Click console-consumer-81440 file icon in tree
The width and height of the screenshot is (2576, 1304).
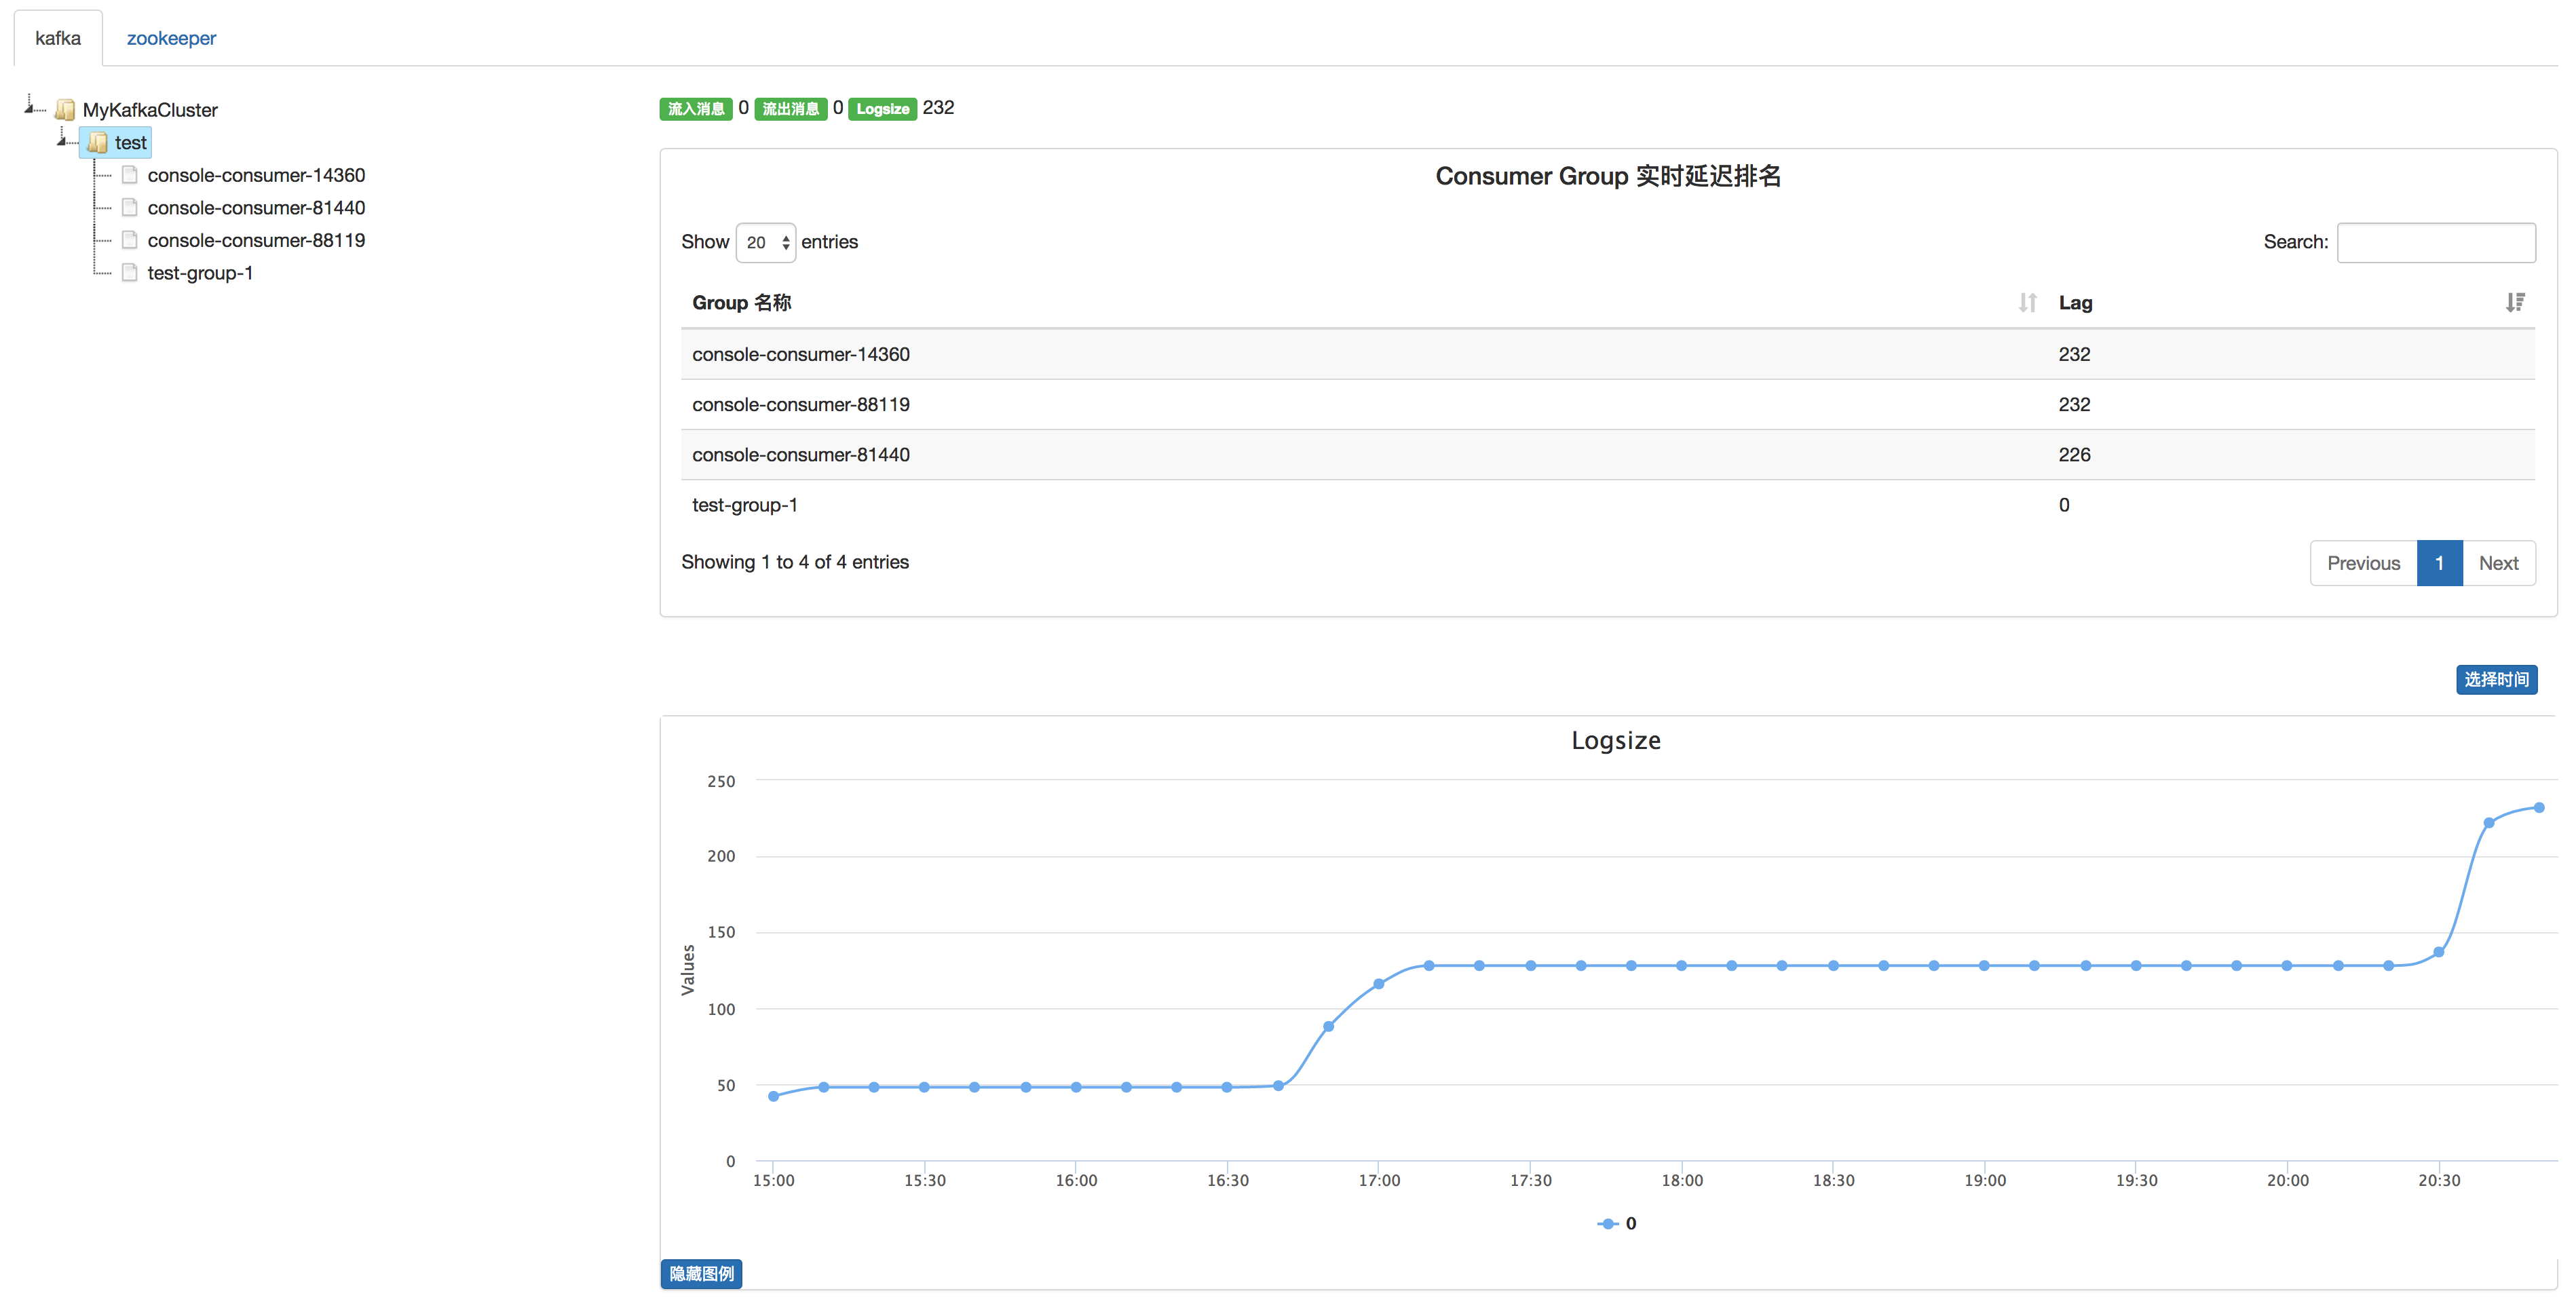click(x=129, y=207)
